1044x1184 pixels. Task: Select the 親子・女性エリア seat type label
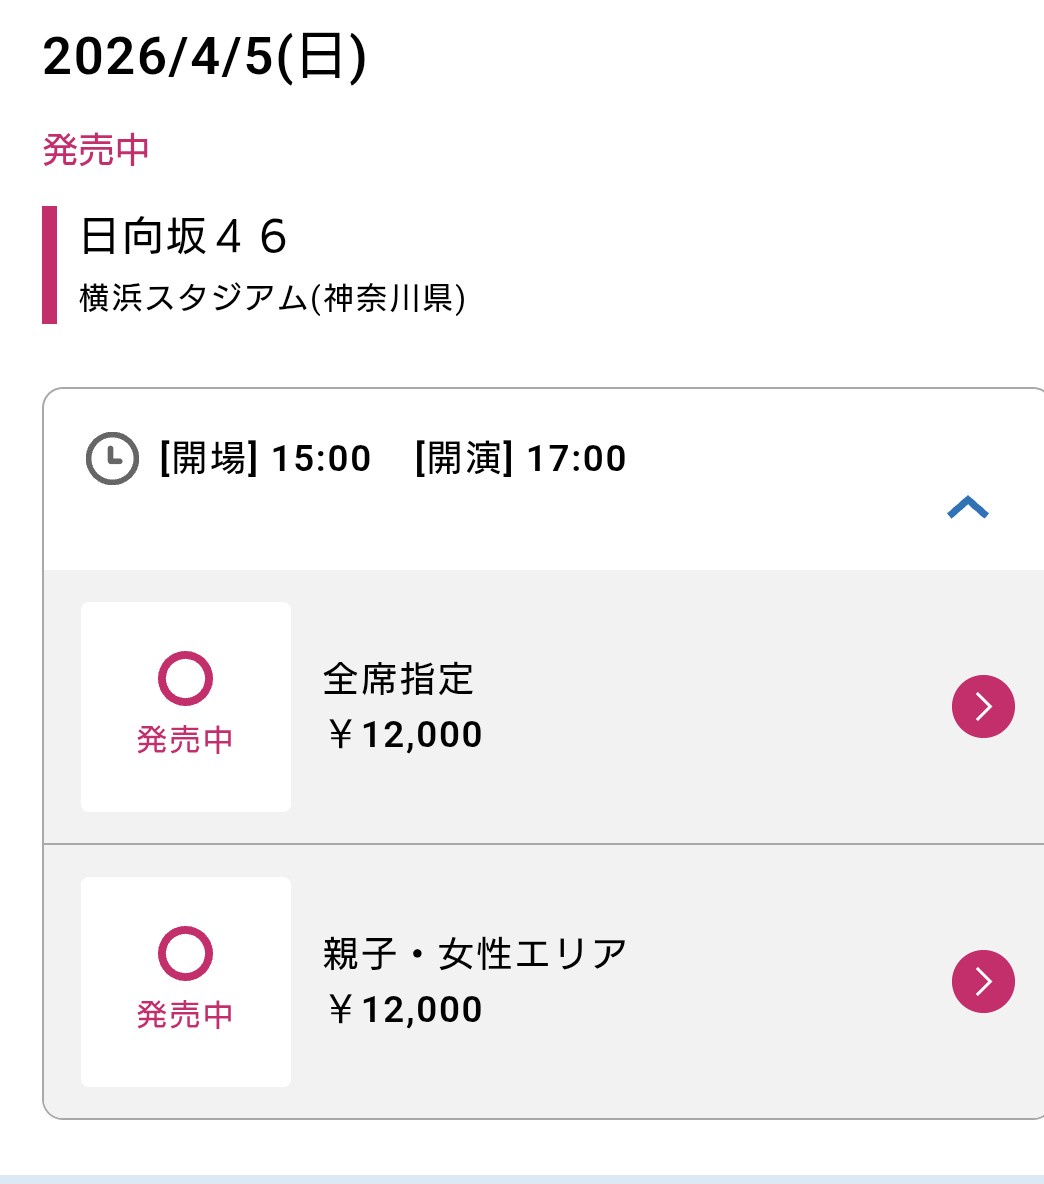[x=475, y=954]
